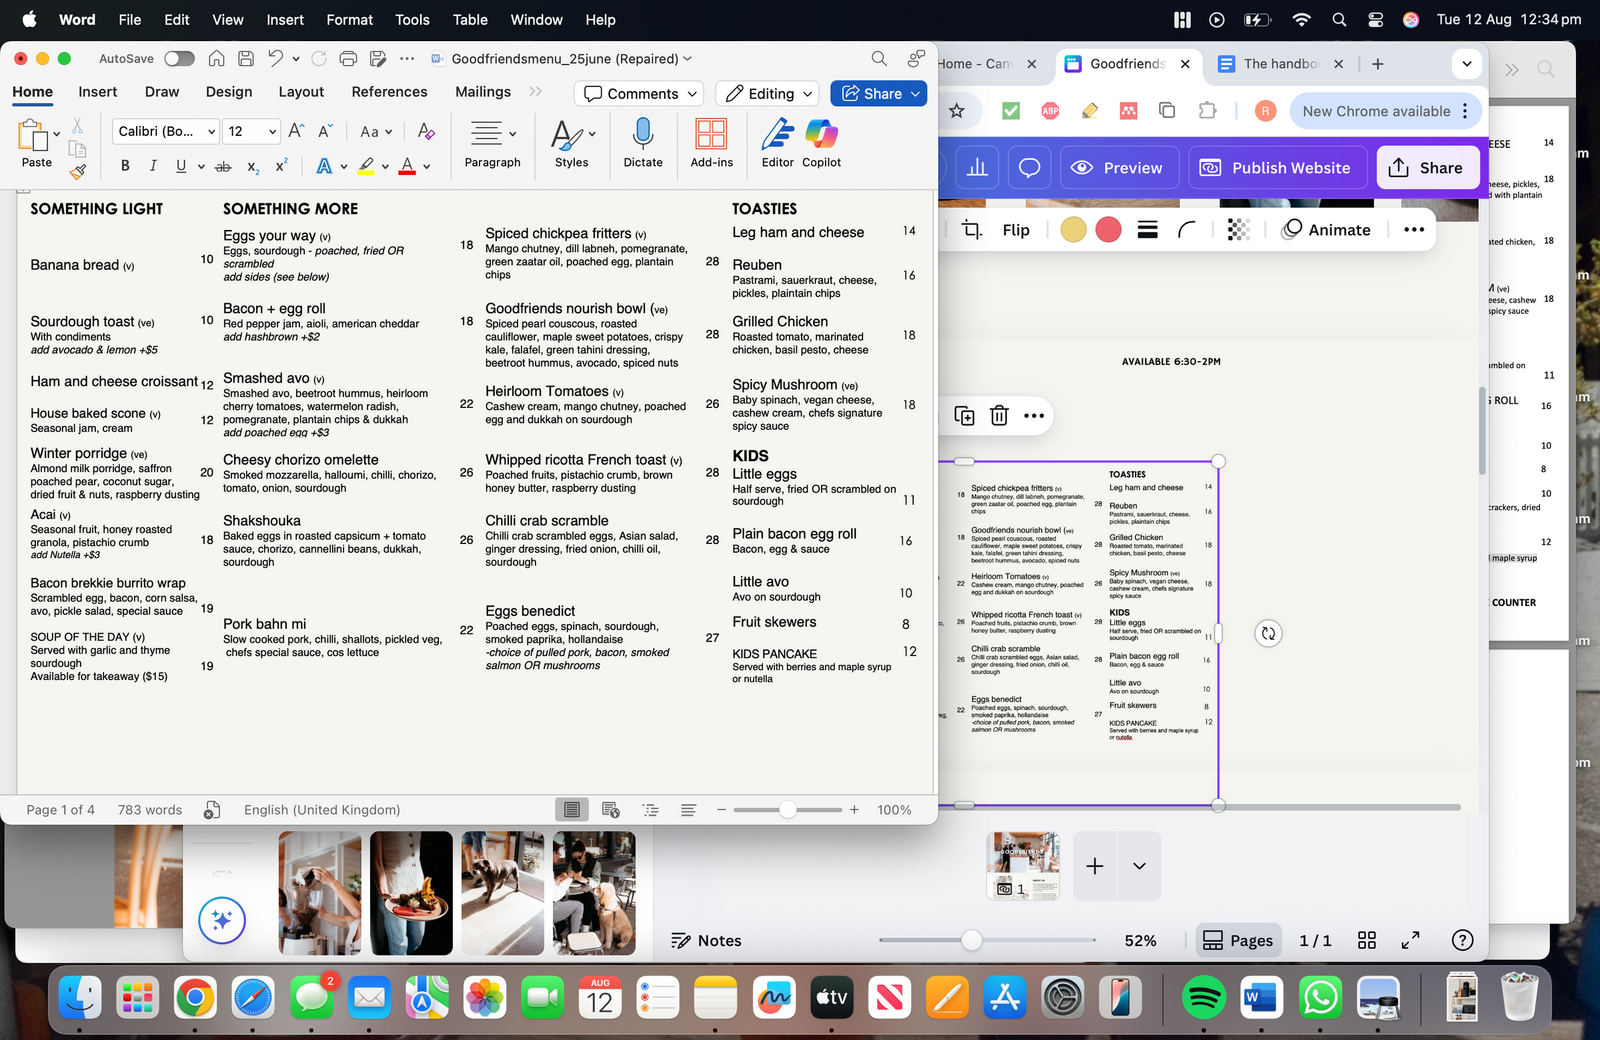Image resolution: width=1600 pixels, height=1040 pixels.
Task: Click the crop icon beside Flip in Canva
Action: (971, 230)
